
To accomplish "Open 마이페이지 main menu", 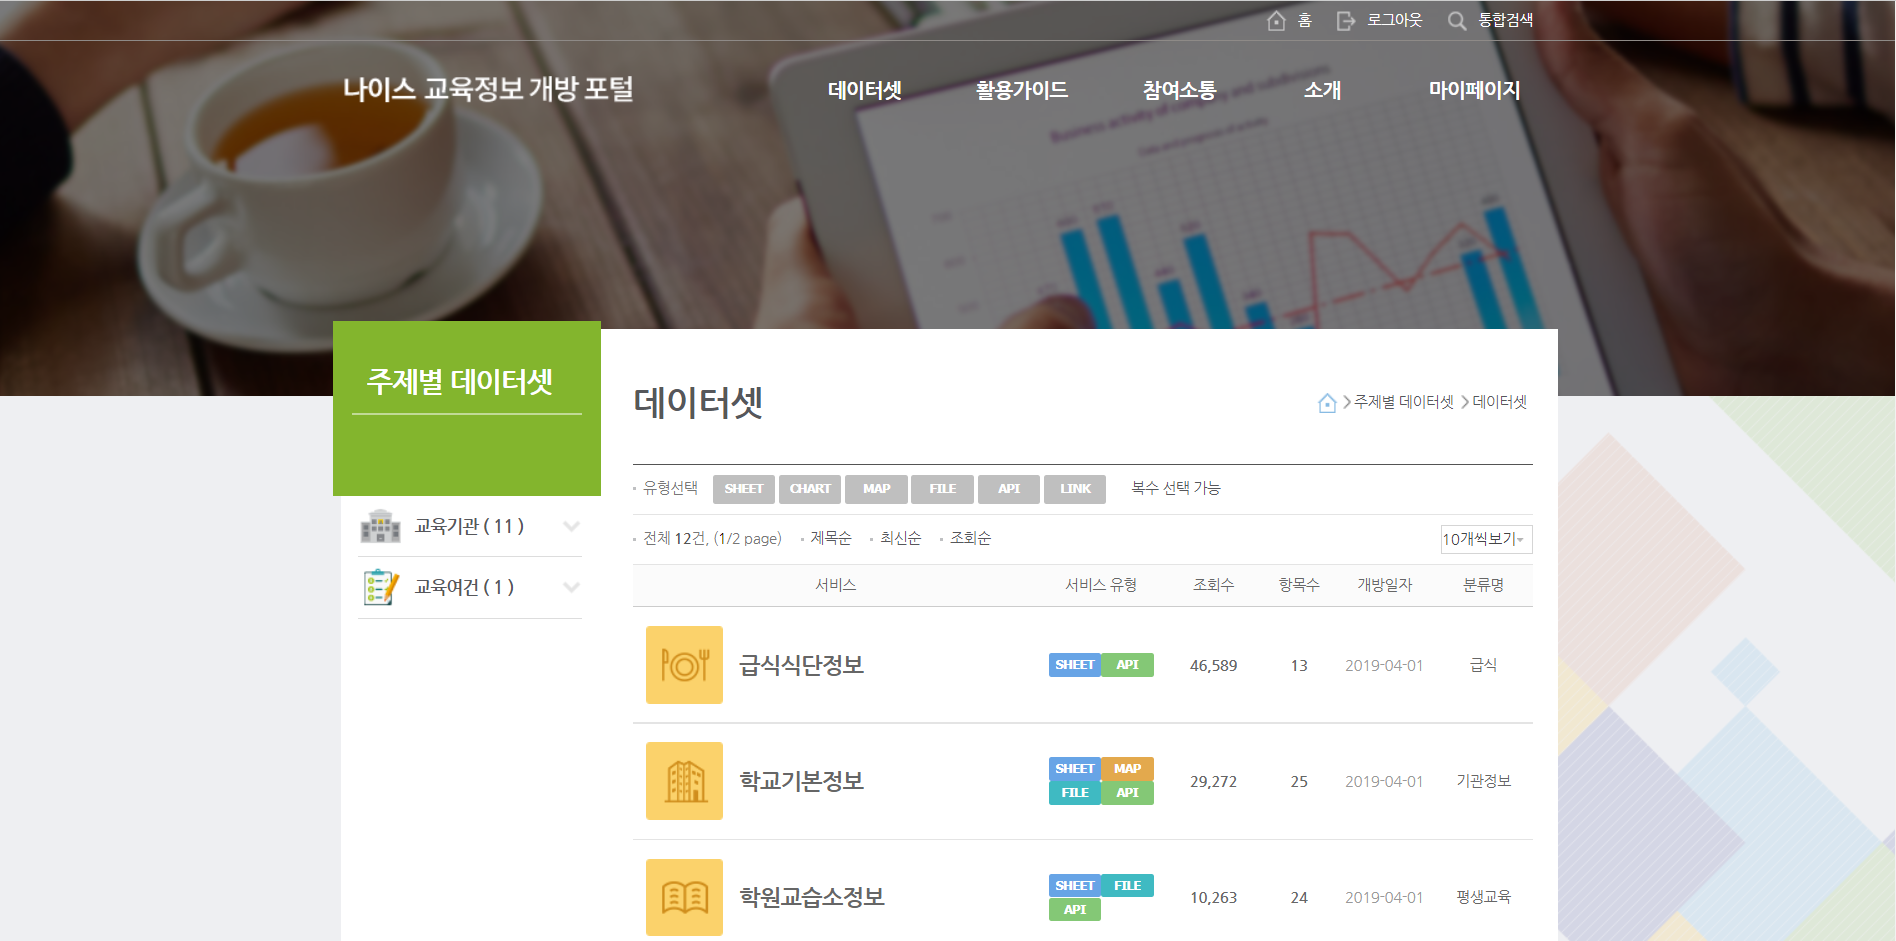I will pos(1474,90).
